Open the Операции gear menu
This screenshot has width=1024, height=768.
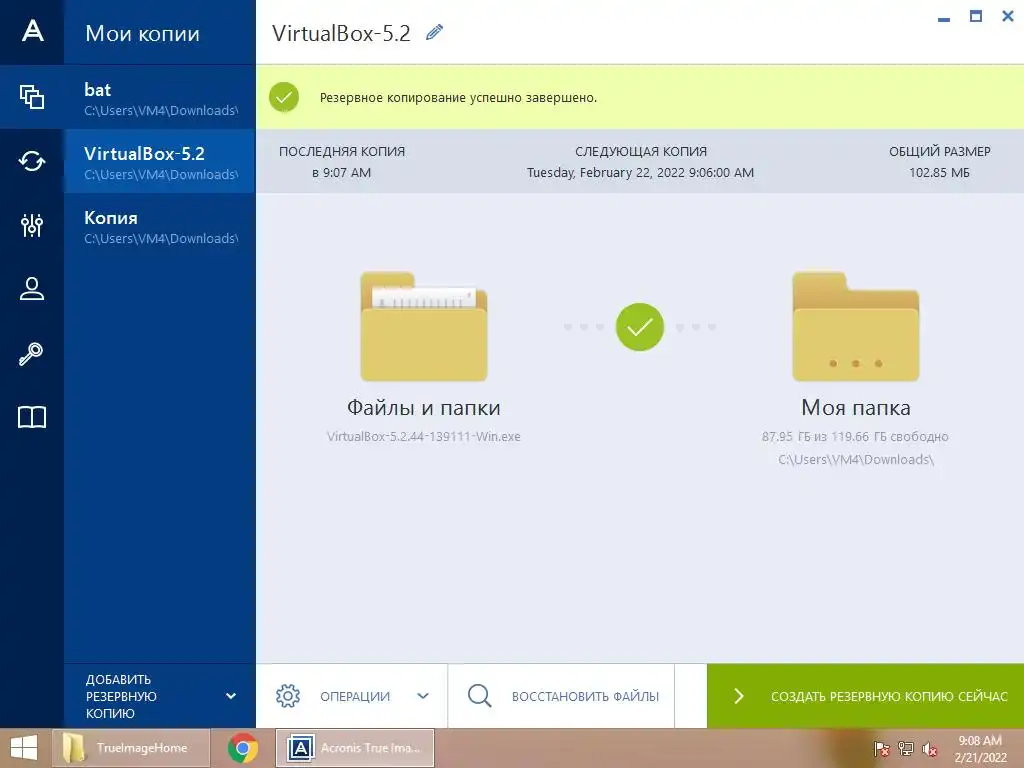pyautogui.click(x=288, y=696)
